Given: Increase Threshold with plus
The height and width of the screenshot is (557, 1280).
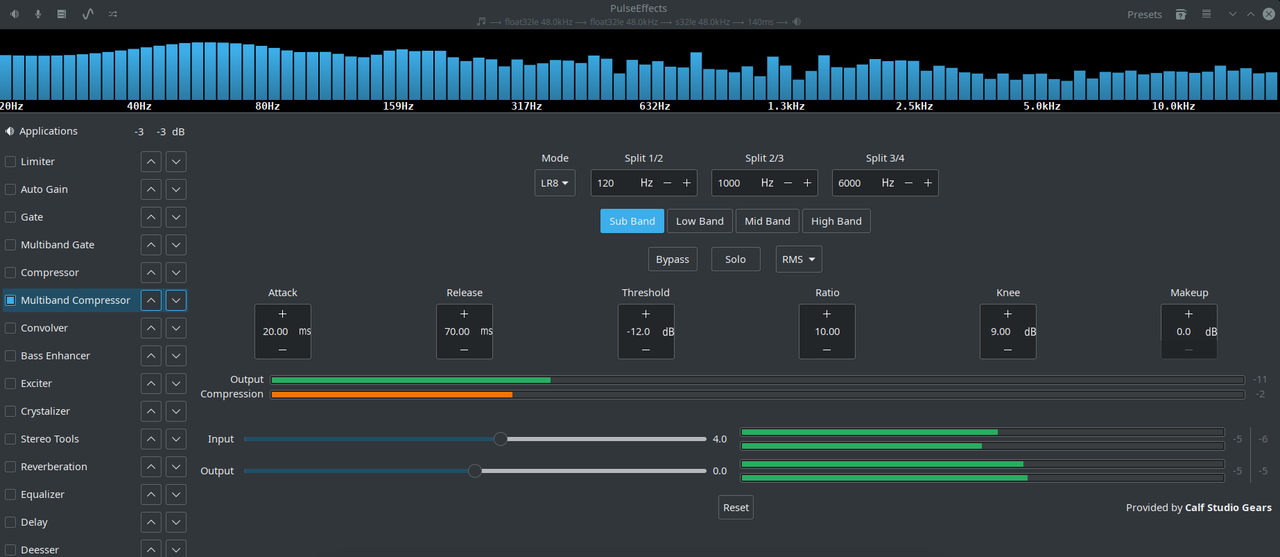Looking at the screenshot, I should coord(646,314).
